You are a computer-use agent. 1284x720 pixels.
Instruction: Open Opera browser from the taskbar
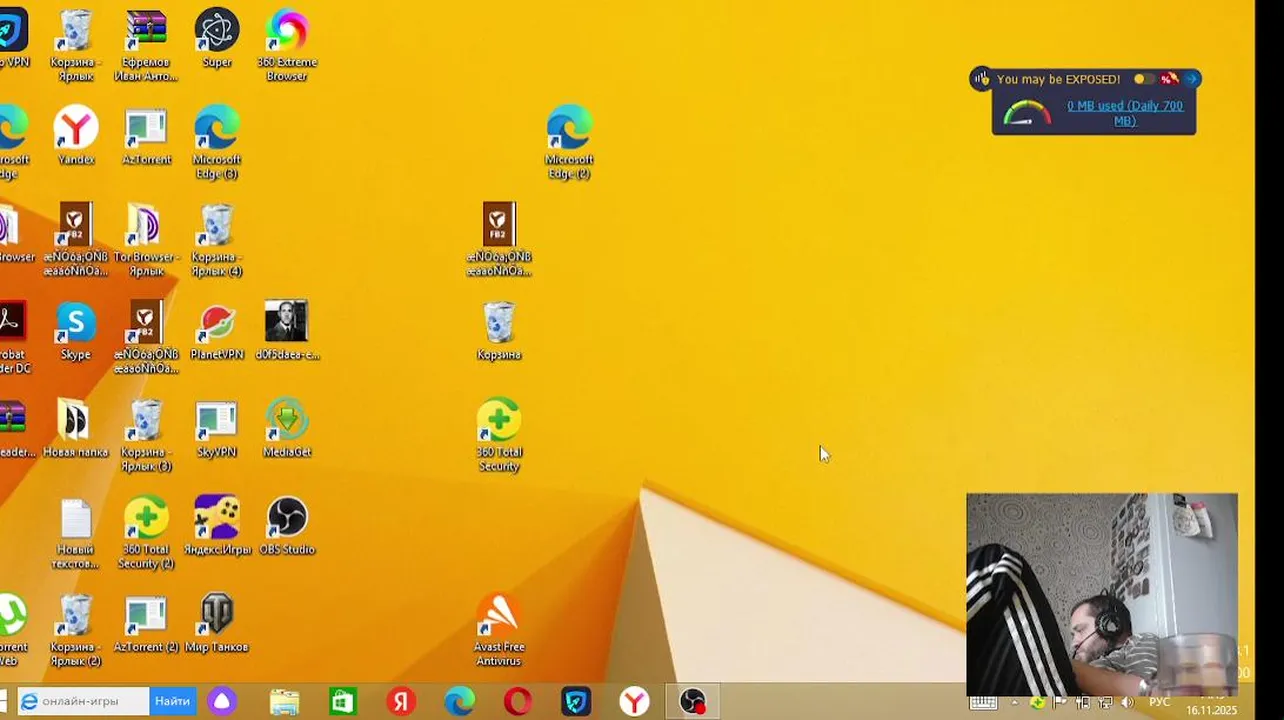pyautogui.click(x=518, y=701)
